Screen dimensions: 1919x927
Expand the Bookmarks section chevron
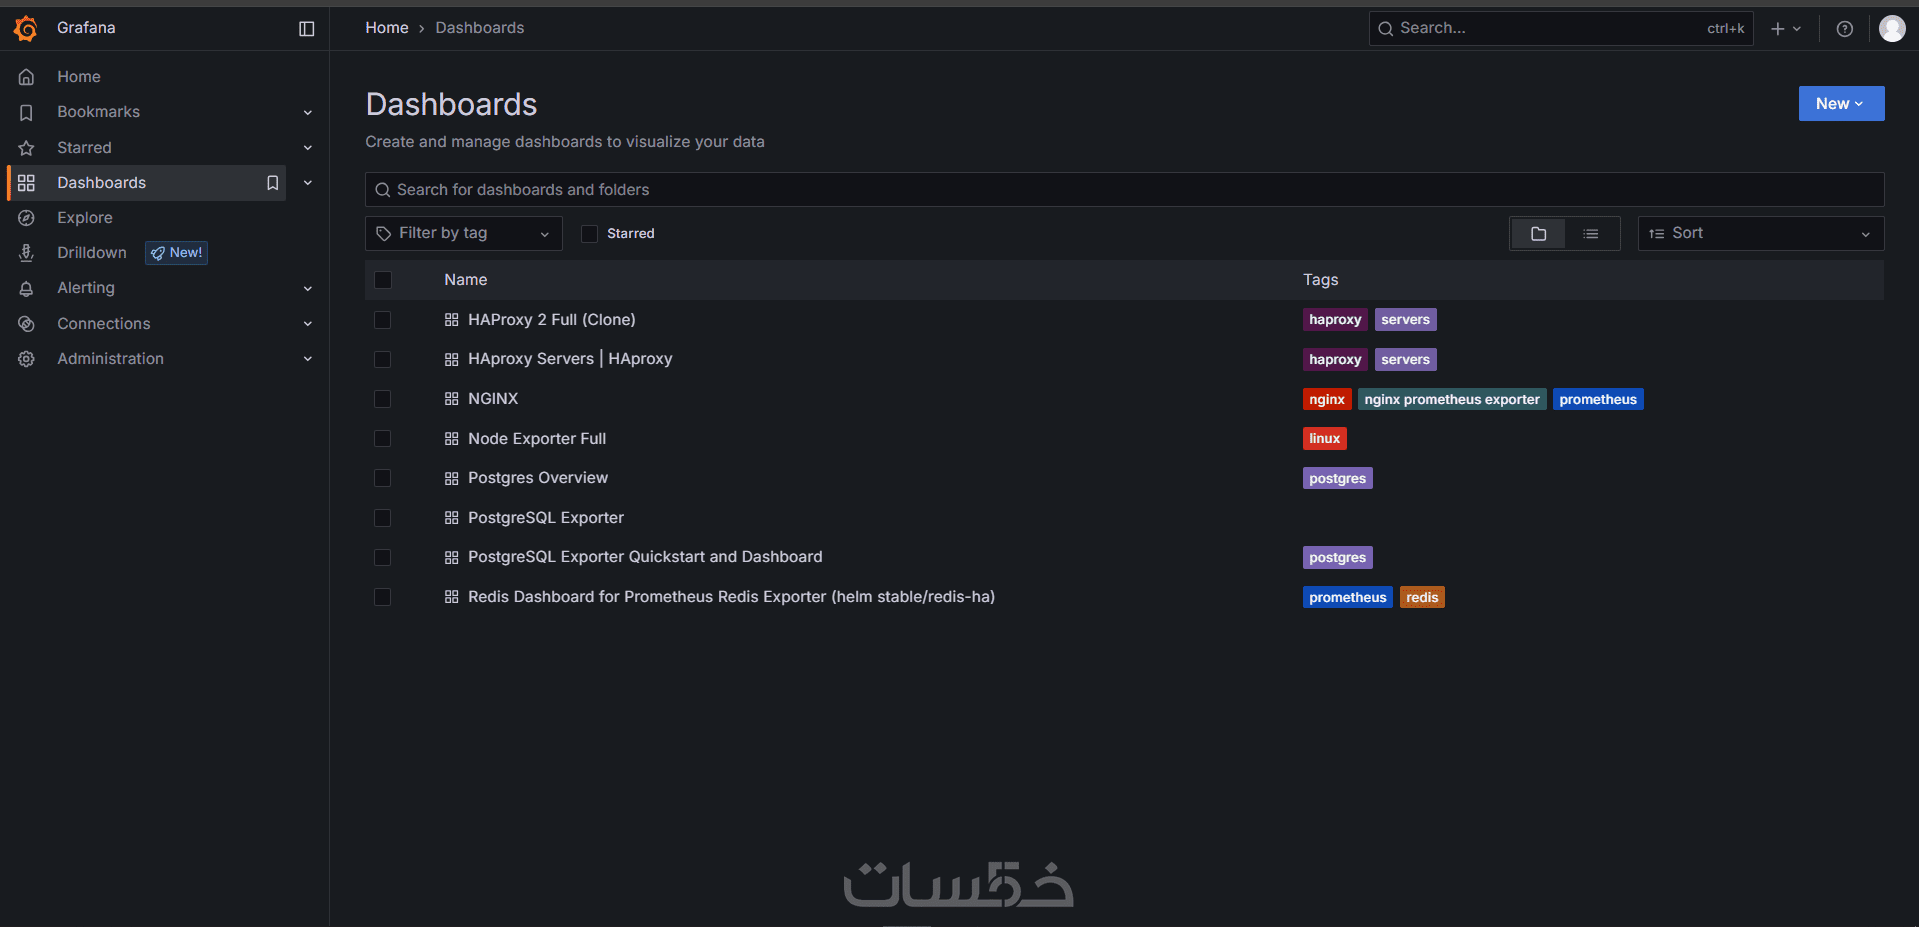tap(308, 113)
